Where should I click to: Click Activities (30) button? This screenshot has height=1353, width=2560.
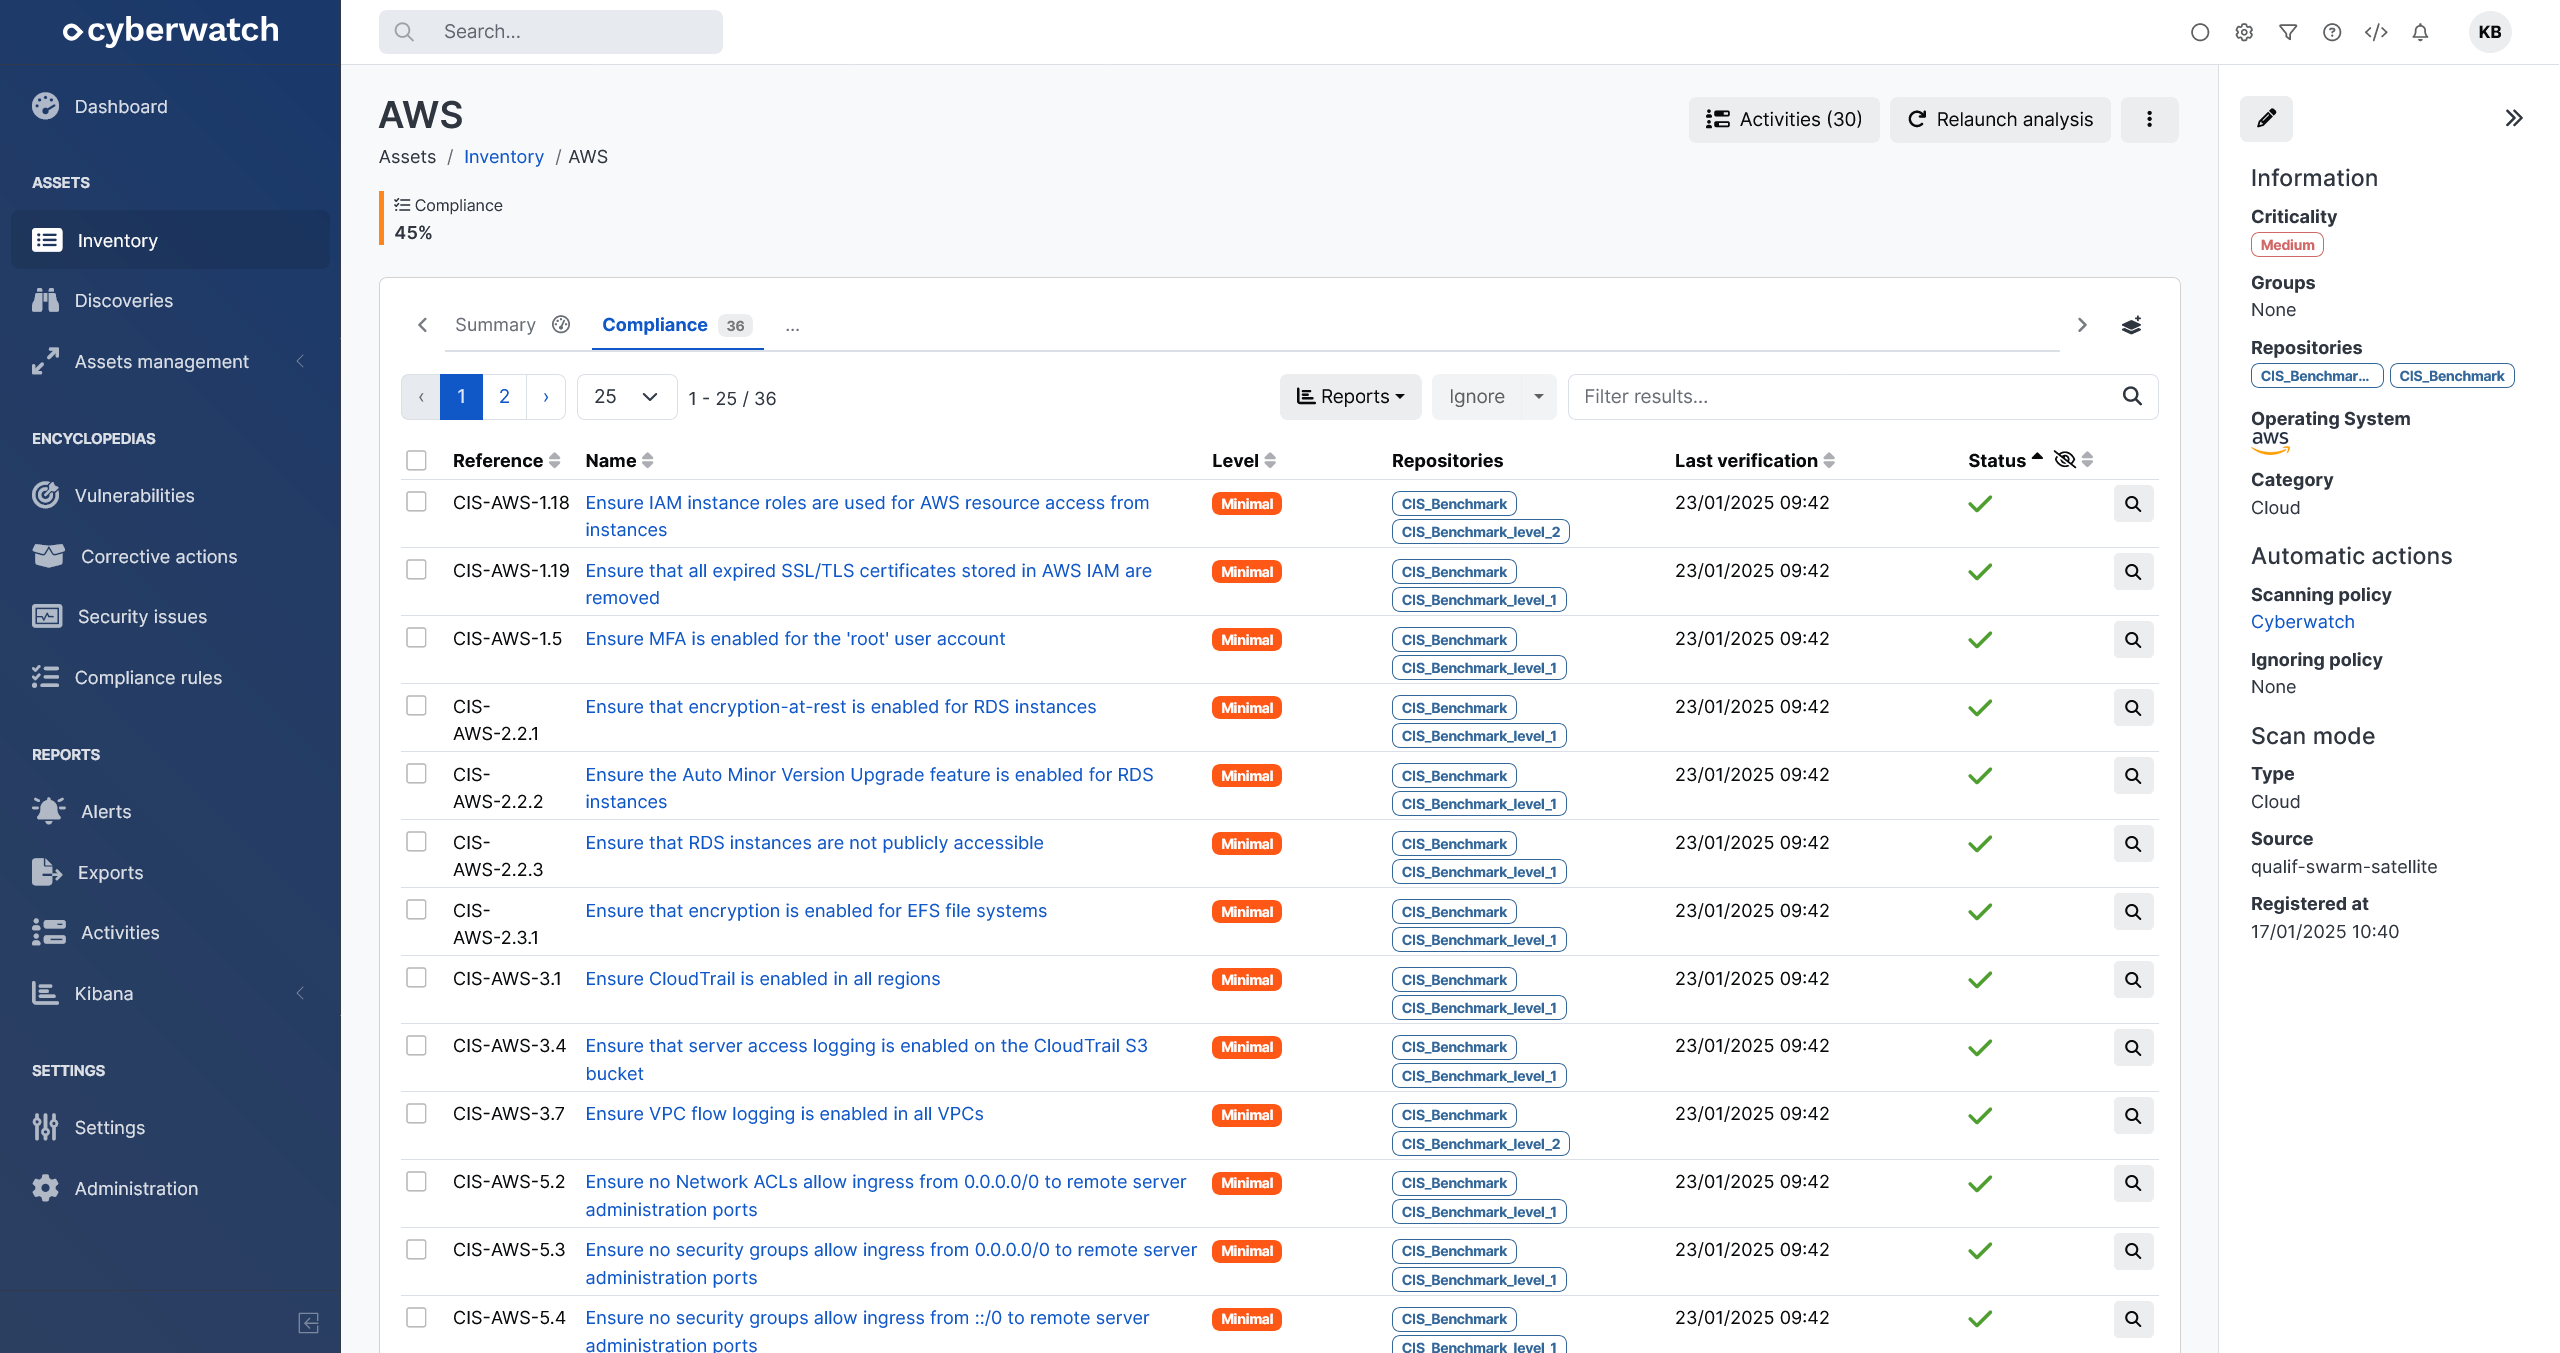[x=1784, y=120]
